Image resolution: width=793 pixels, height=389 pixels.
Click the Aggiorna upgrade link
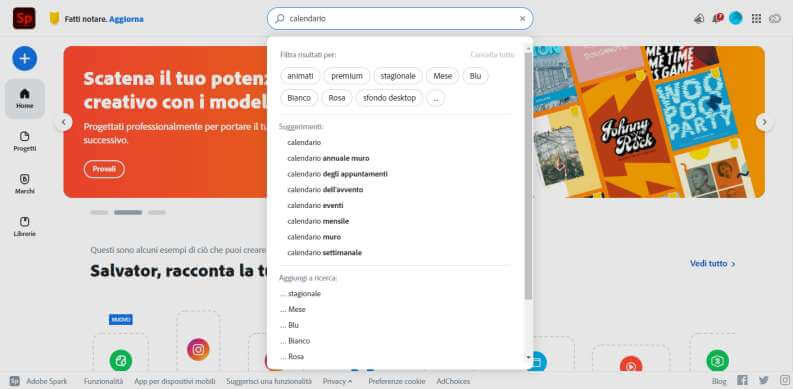(126, 19)
